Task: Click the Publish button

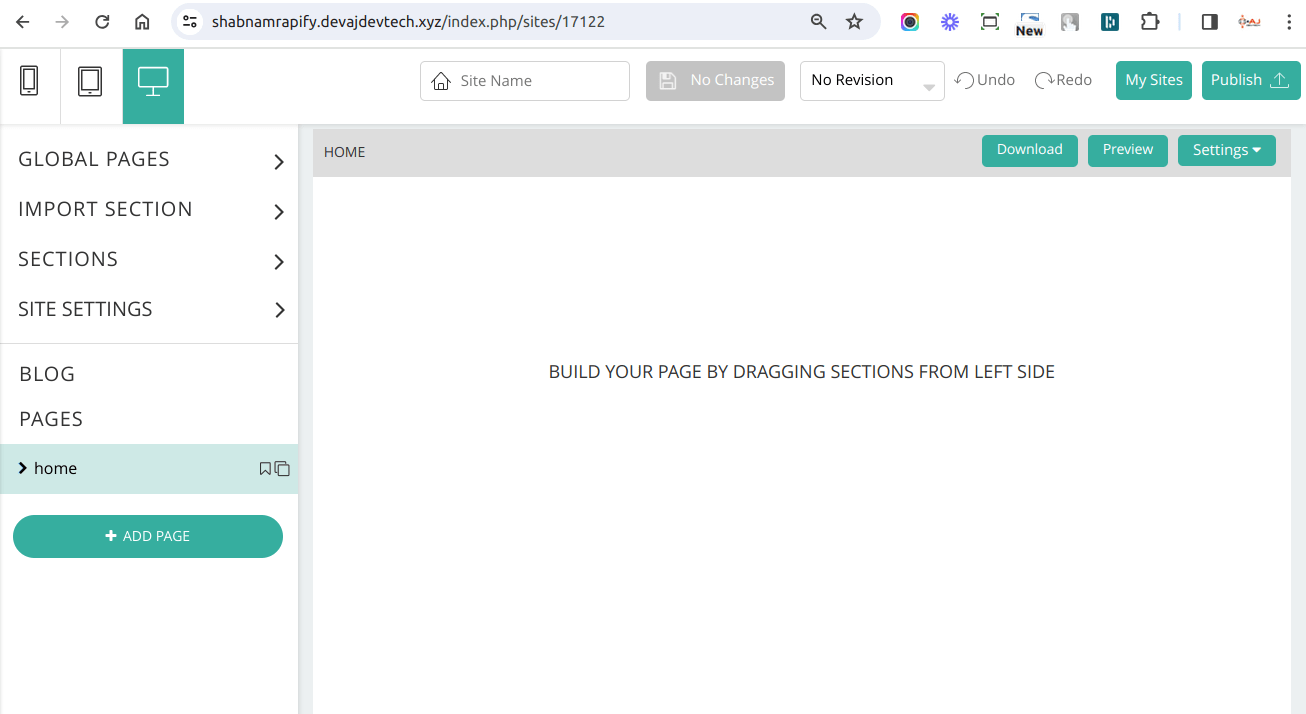Action: (x=1251, y=80)
